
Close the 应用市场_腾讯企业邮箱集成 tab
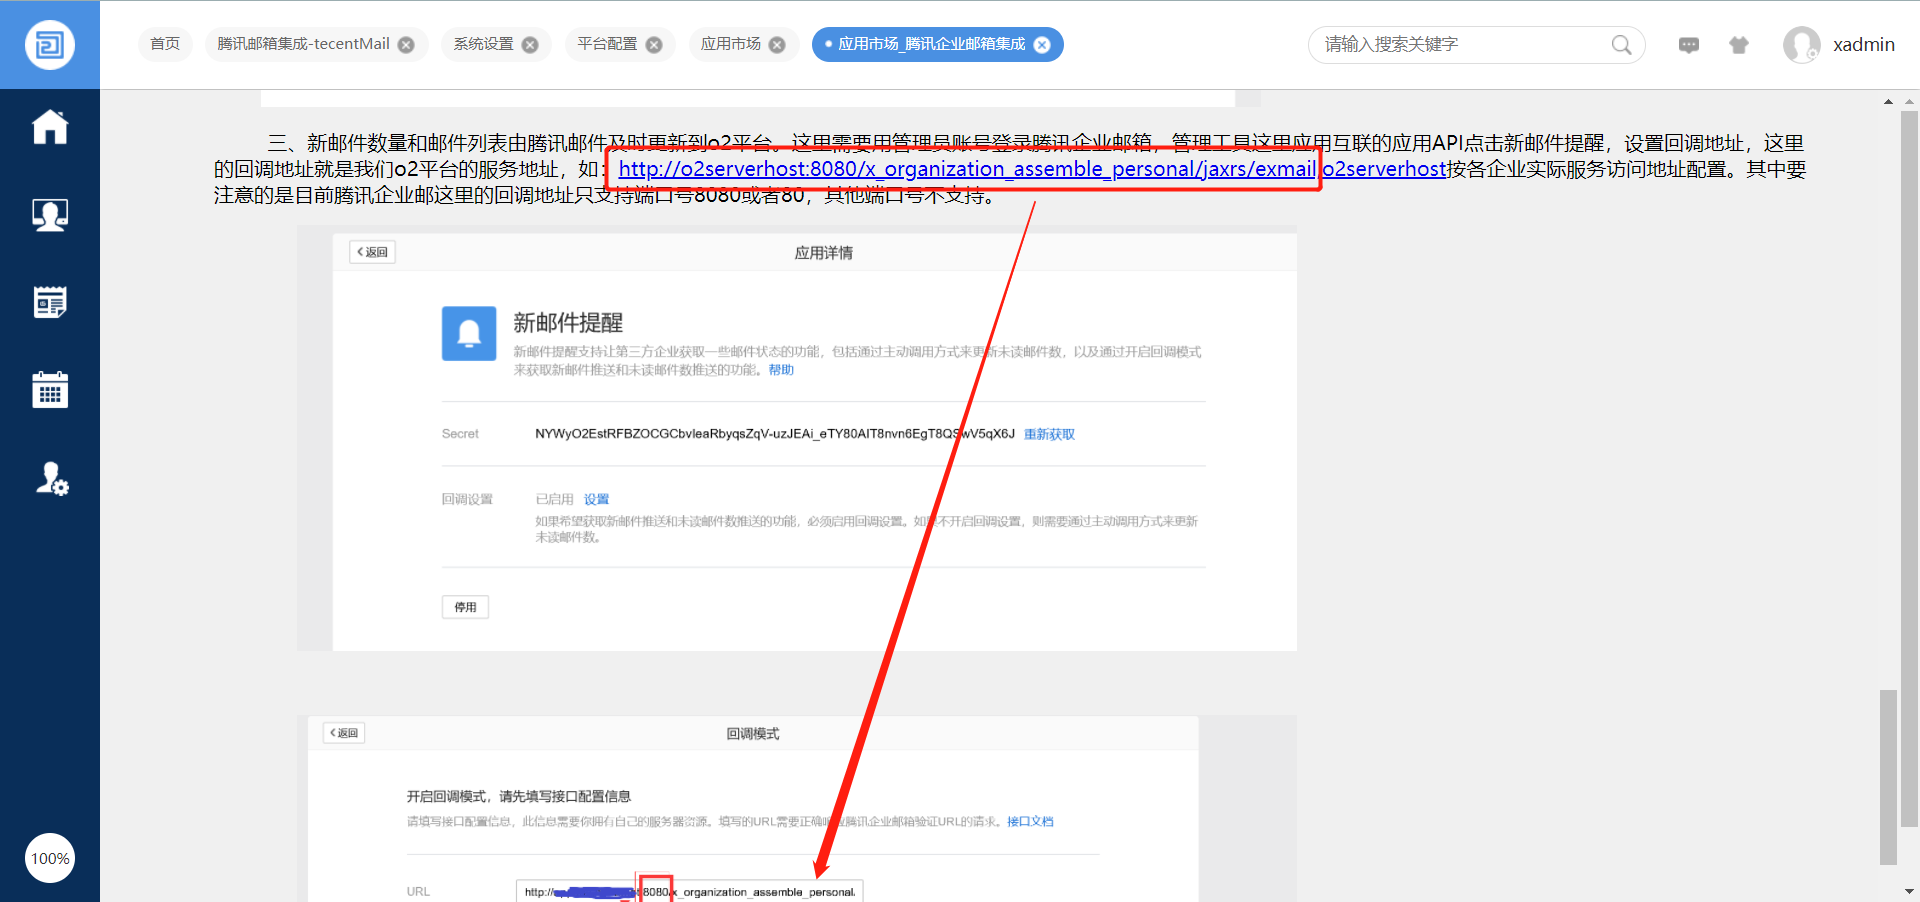click(1042, 45)
